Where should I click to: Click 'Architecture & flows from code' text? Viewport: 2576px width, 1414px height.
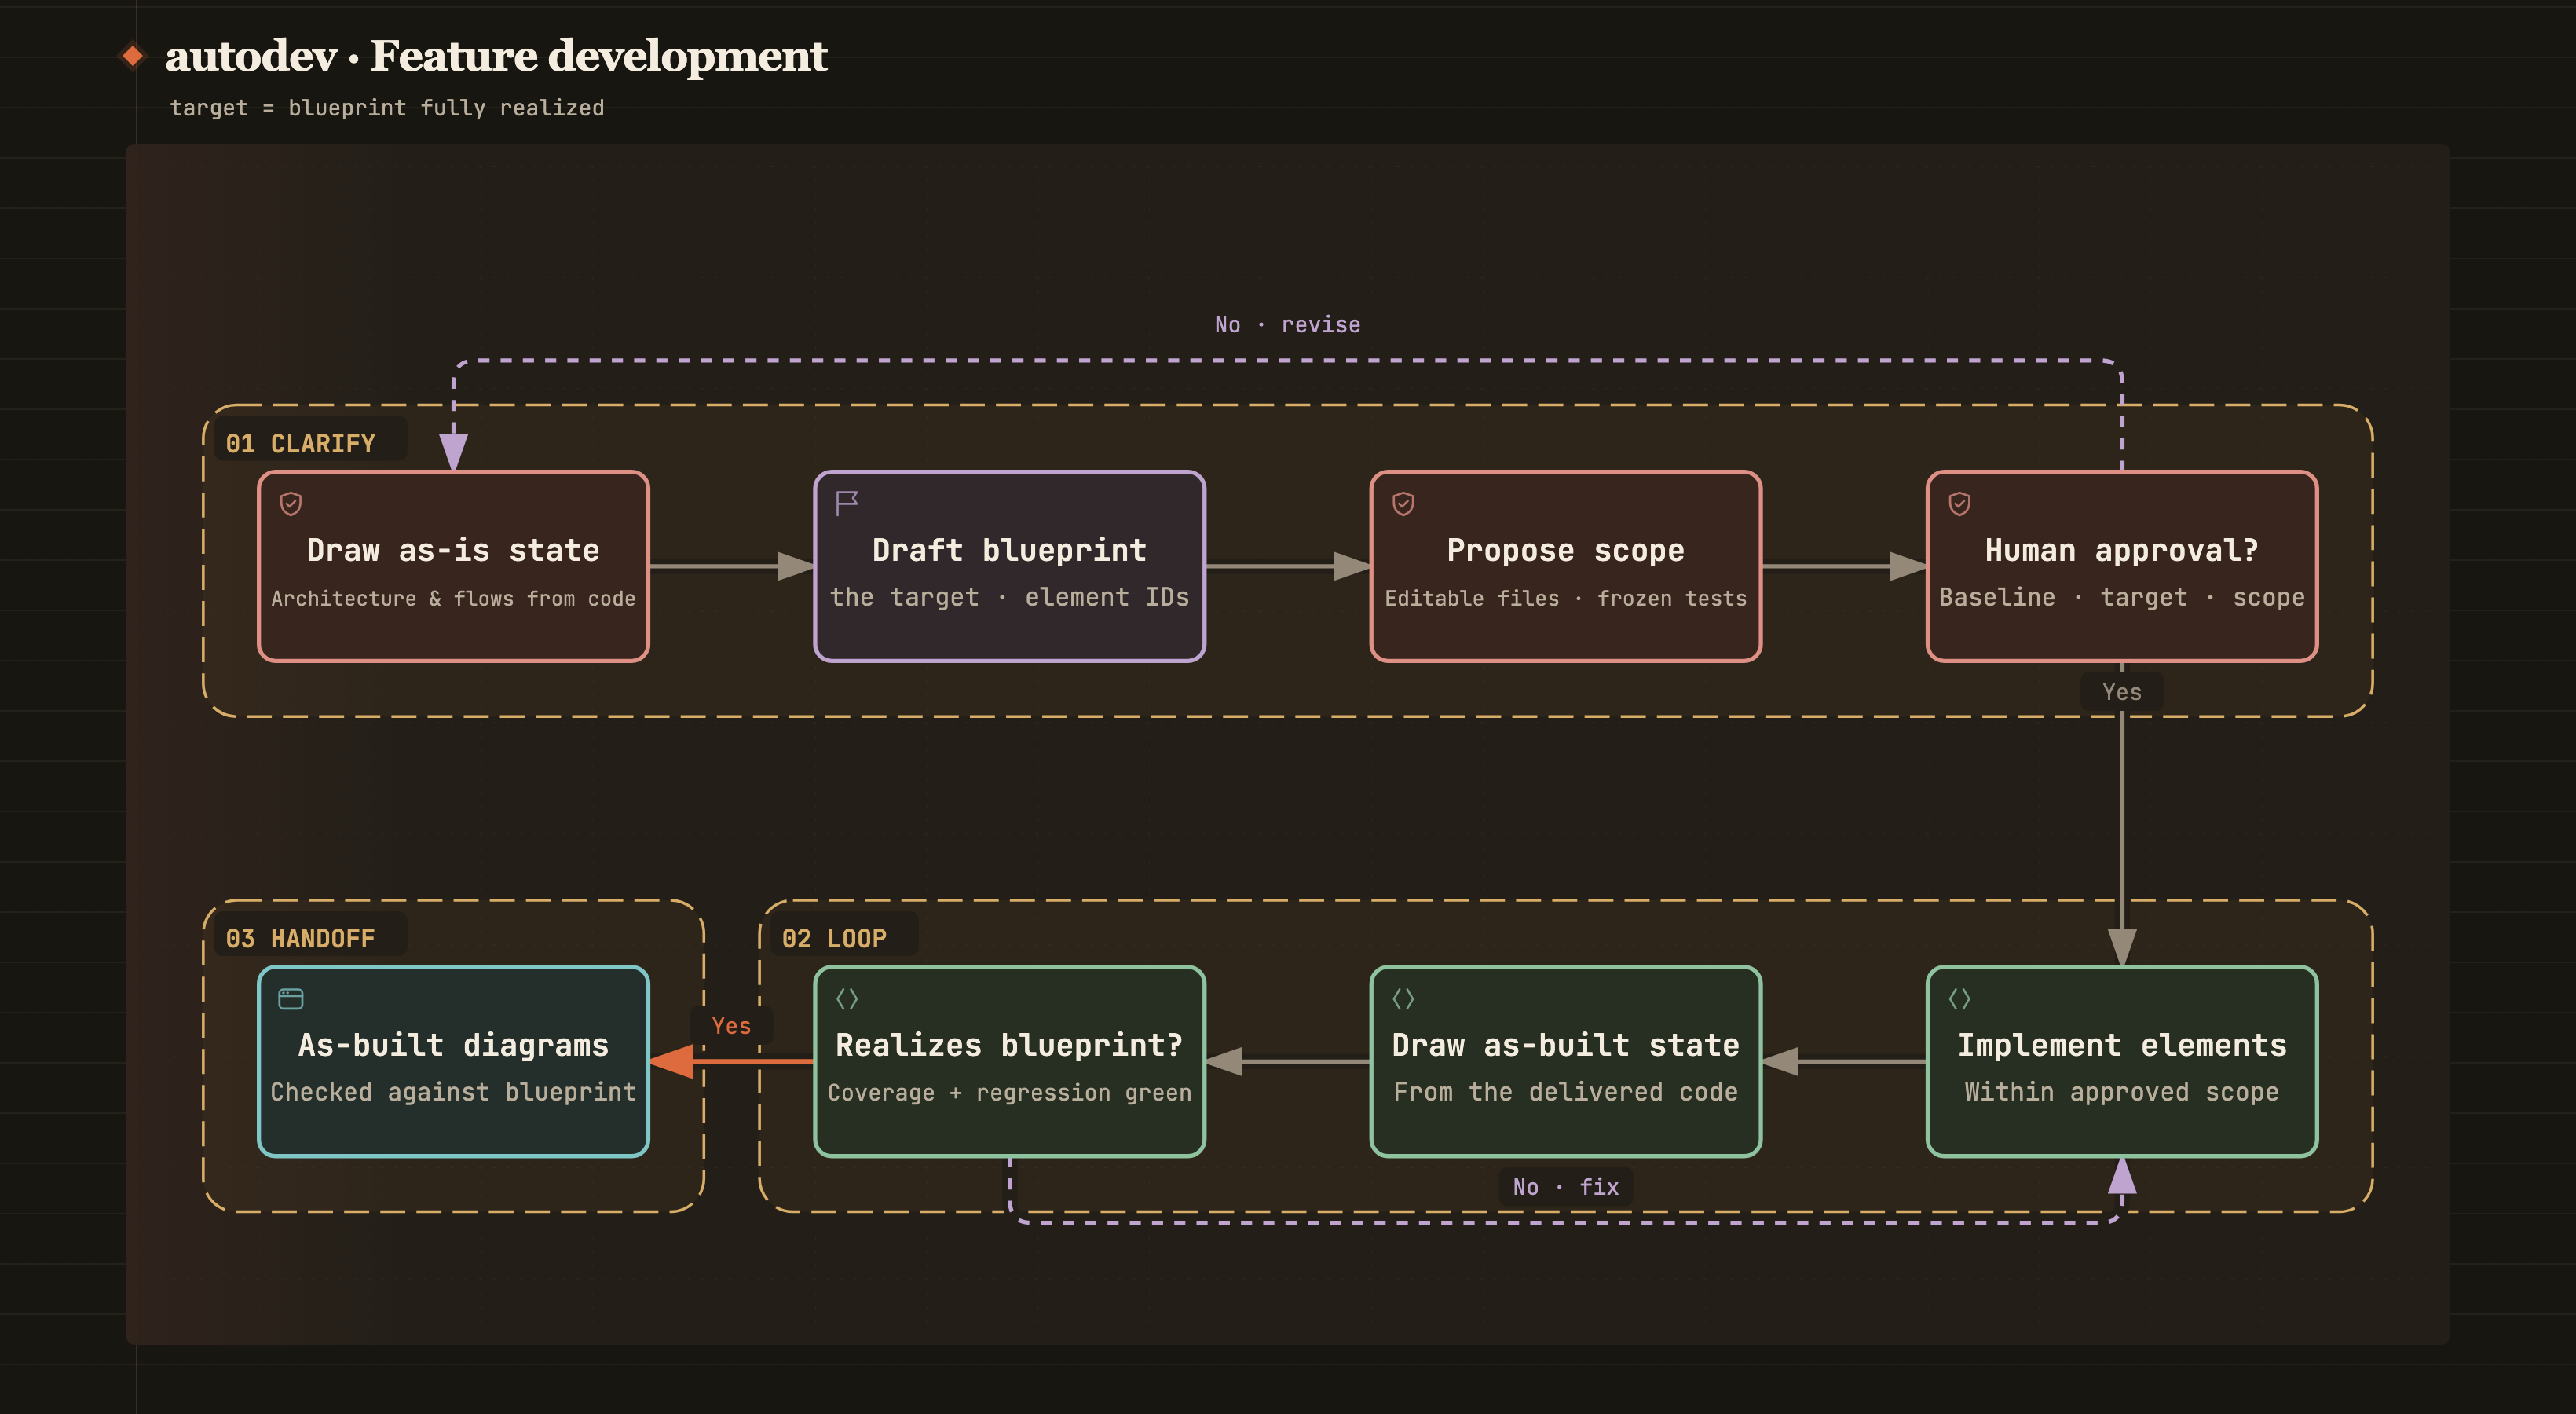point(453,598)
